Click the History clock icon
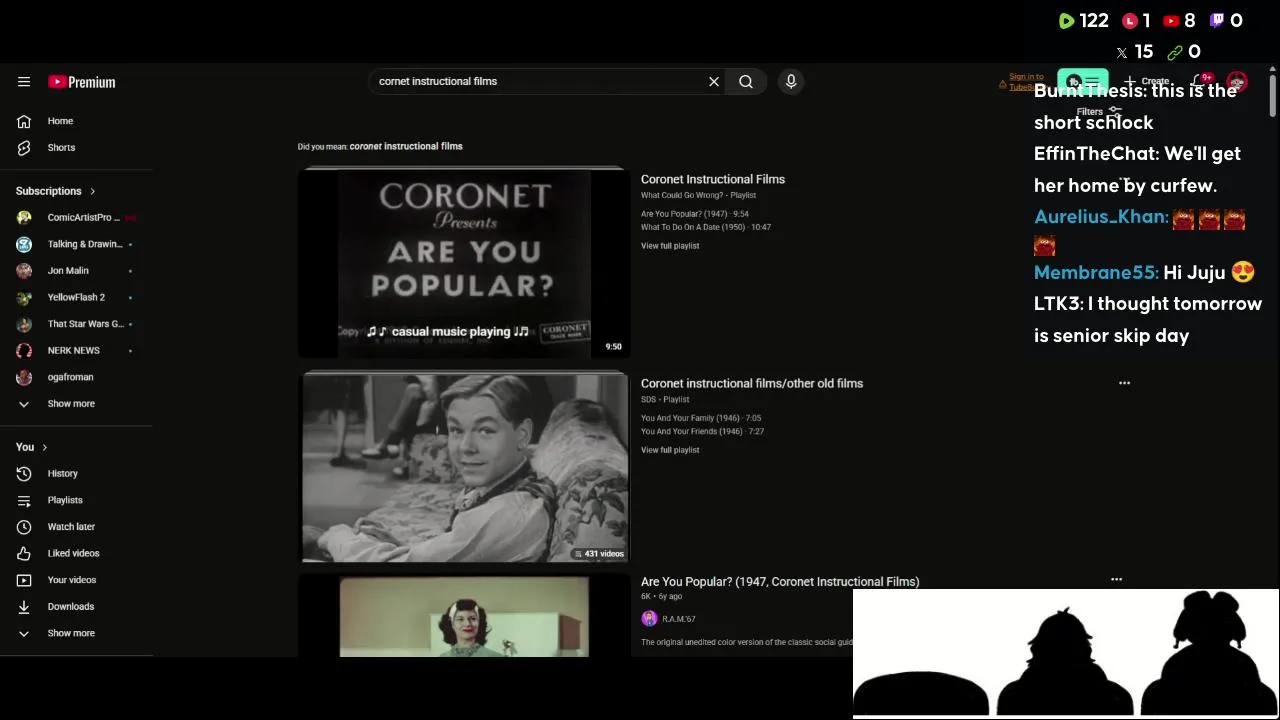The height and width of the screenshot is (720, 1280). click(24, 474)
